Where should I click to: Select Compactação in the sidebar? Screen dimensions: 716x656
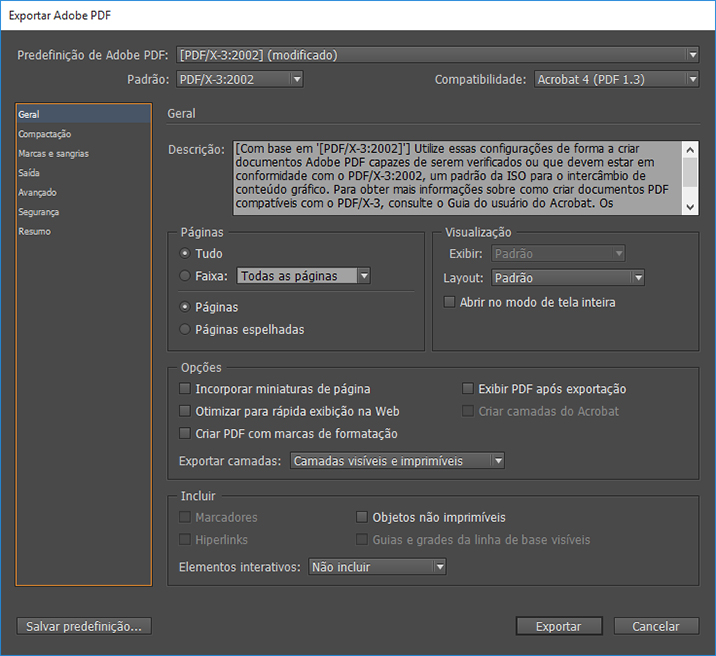pos(45,134)
